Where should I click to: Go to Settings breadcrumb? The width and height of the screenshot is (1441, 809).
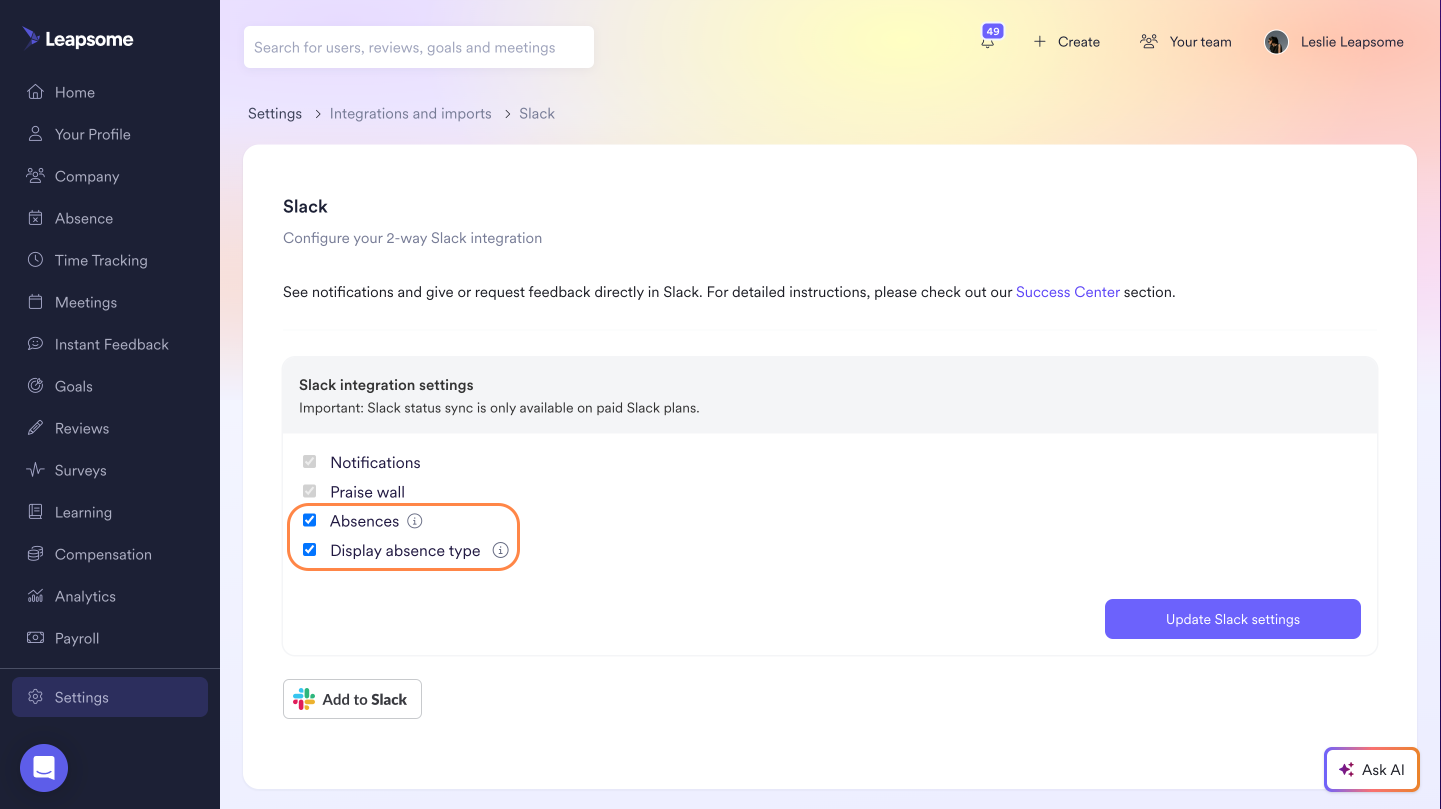tap(275, 114)
